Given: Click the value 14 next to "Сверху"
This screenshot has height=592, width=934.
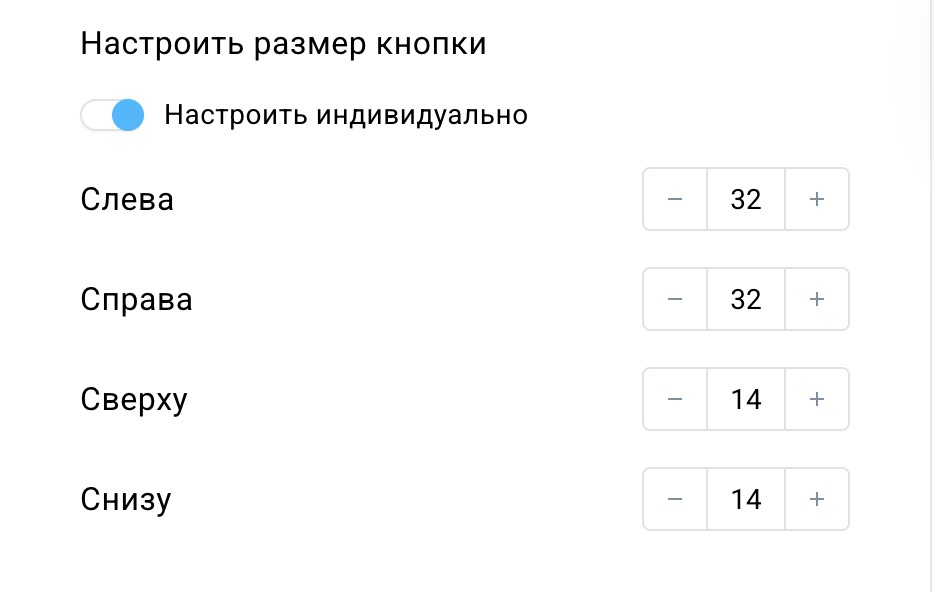Looking at the screenshot, I should pyautogui.click(x=746, y=399).
